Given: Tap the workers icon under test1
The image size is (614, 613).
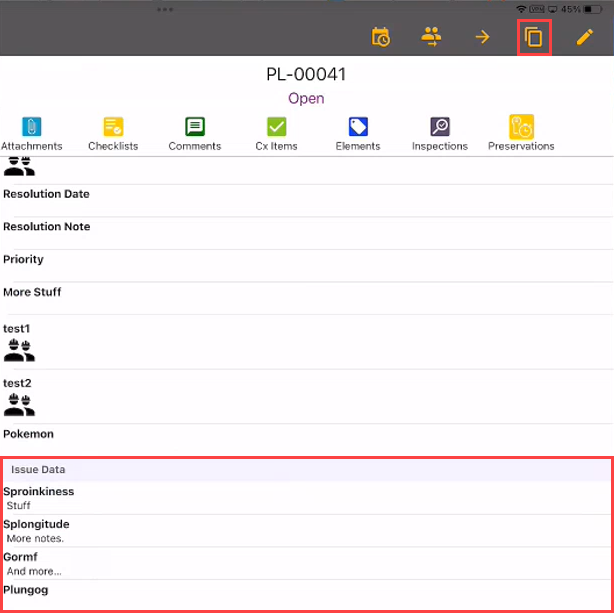Looking at the screenshot, I should pos(19,350).
